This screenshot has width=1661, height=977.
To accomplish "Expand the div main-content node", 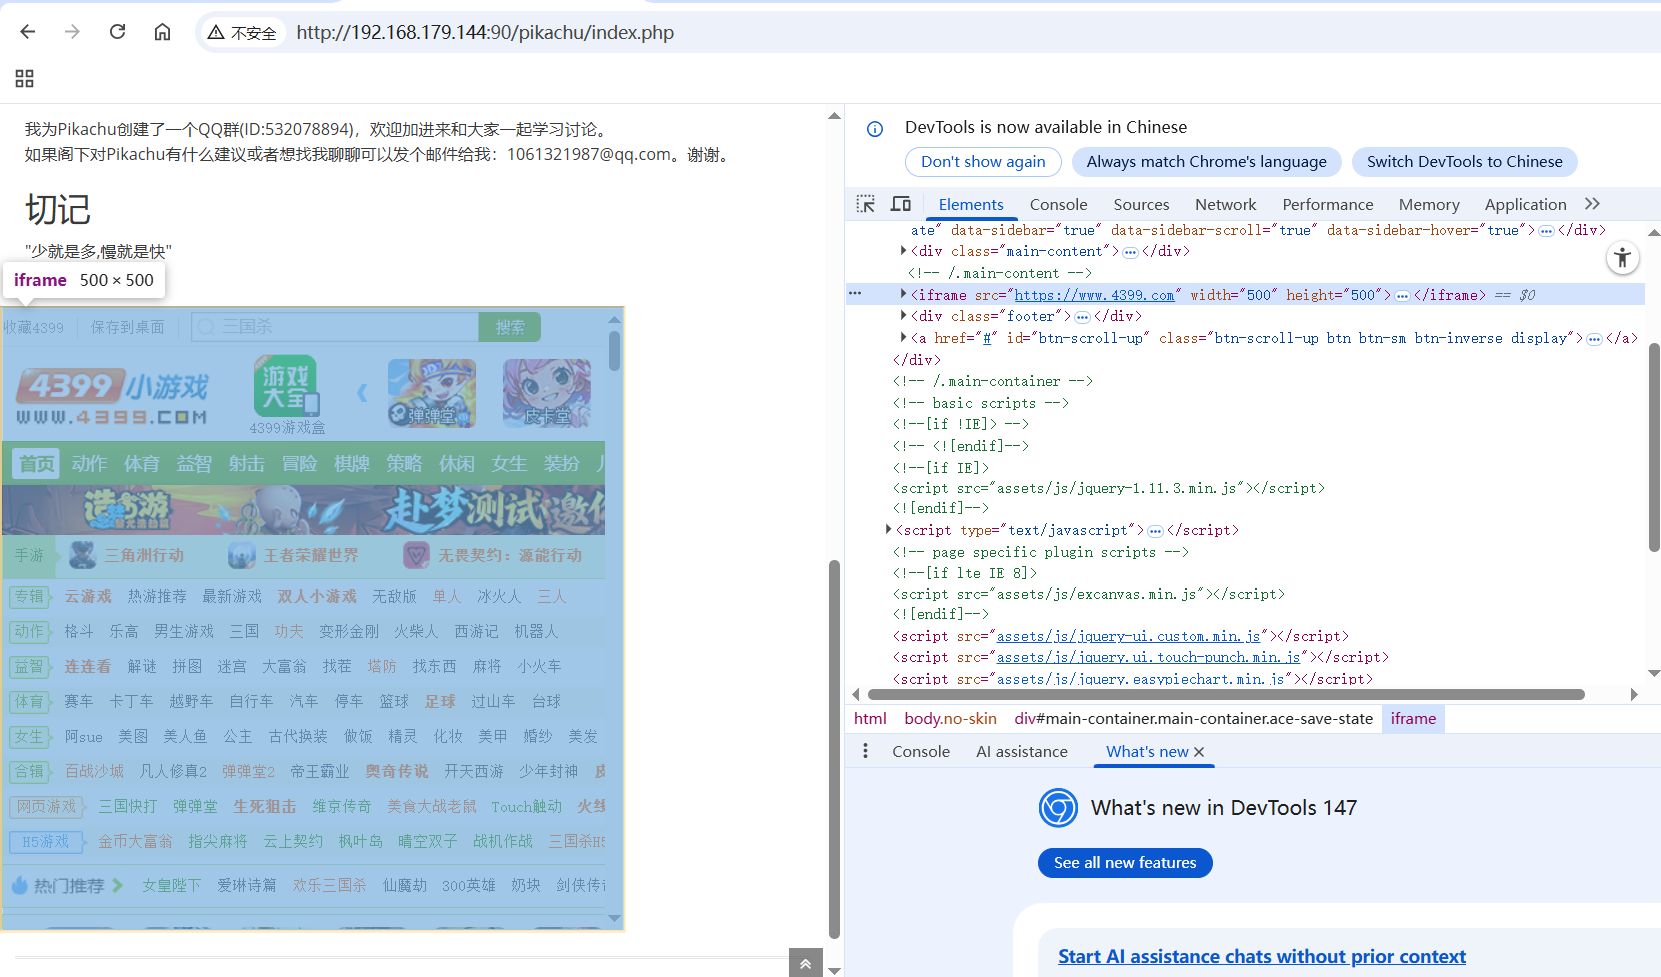I will coord(903,251).
